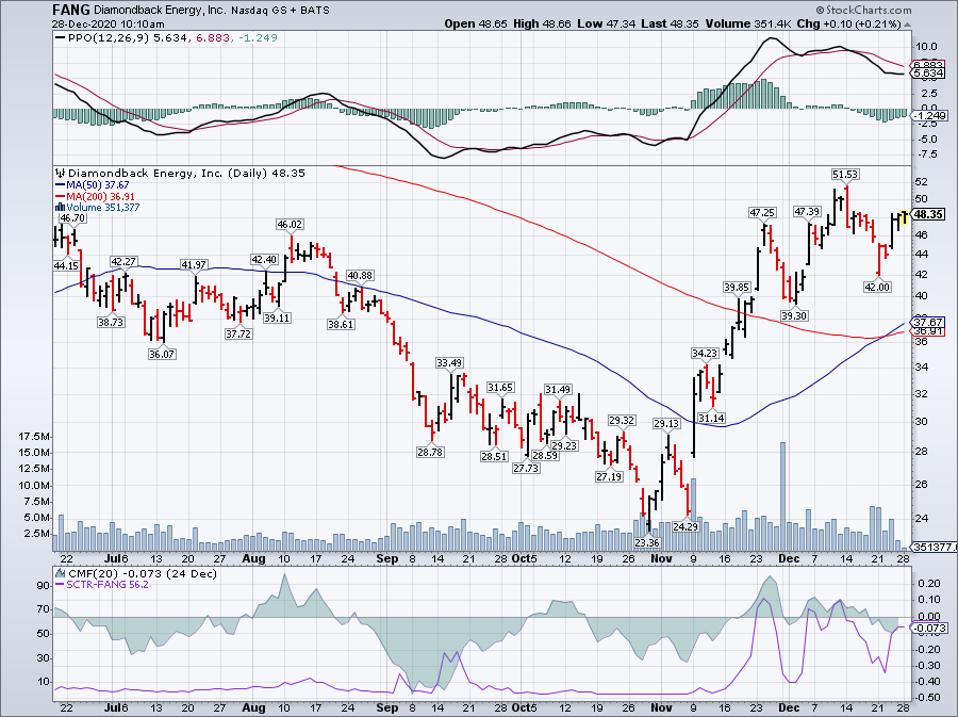Click the 44.15 price label
This screenshot has height=717, width=958.
coord(66,266)
